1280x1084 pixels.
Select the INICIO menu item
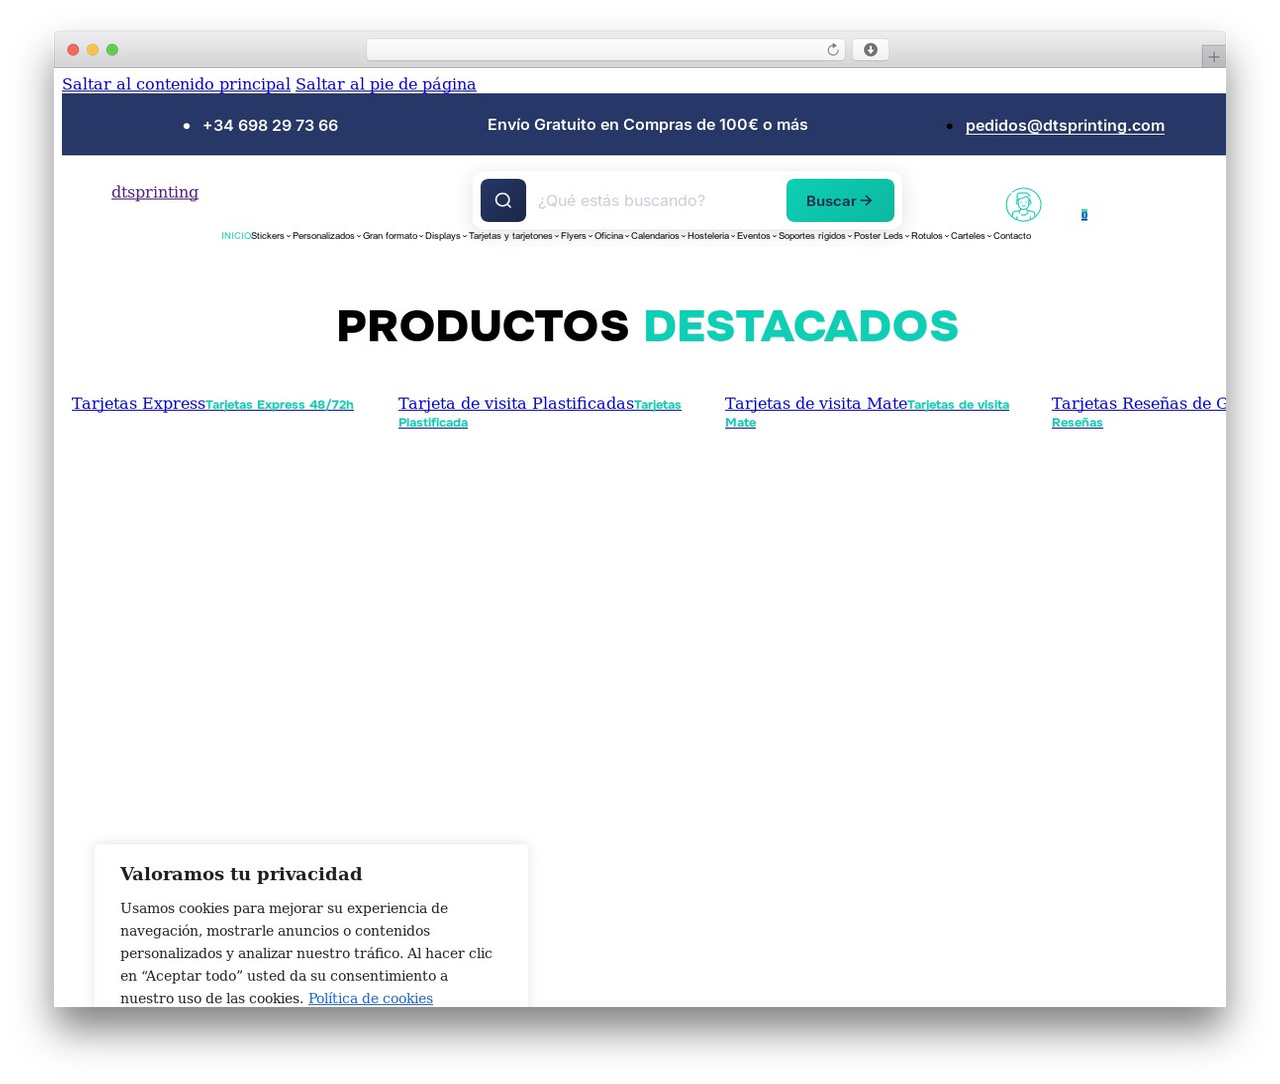click(x=236, y=236)
